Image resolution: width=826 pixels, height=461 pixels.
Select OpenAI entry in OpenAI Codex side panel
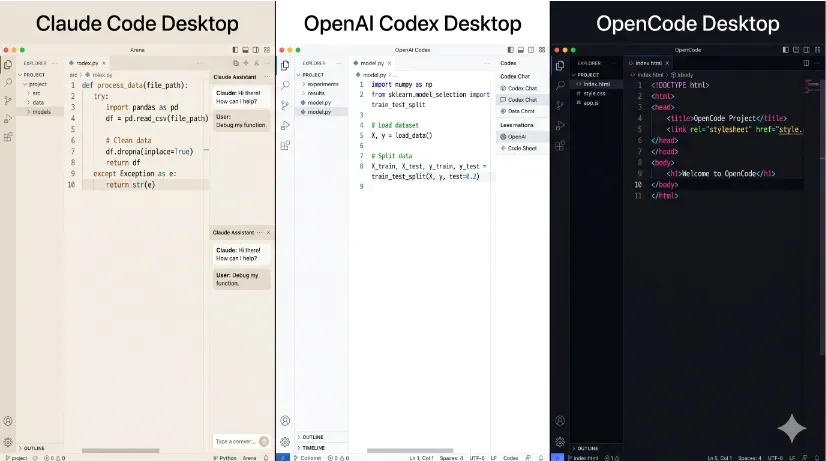(x=522, y=136)
